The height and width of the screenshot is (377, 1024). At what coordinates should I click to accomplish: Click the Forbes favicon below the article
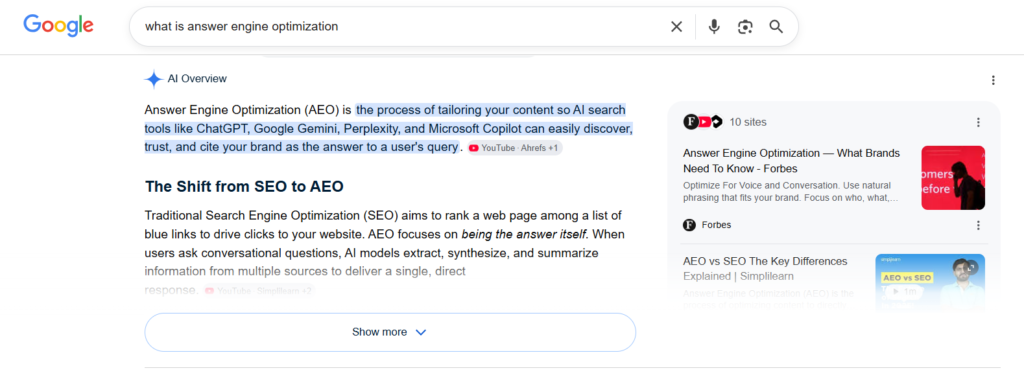click(690, 225)
